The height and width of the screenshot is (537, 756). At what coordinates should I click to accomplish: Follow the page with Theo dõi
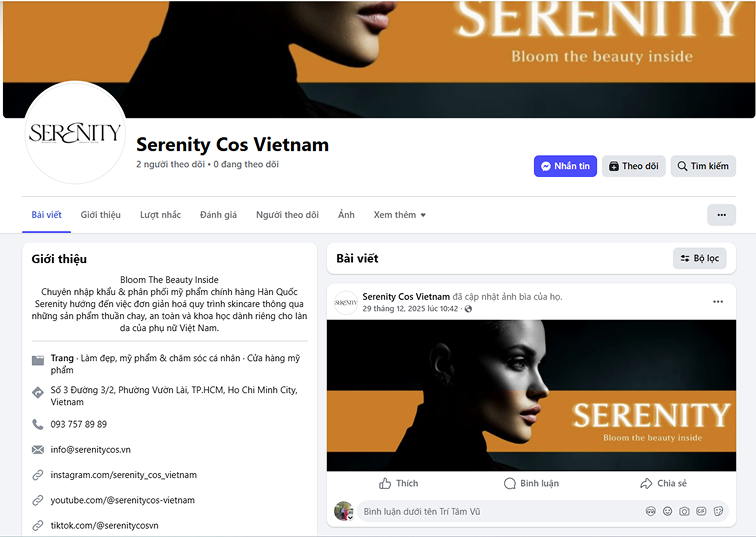[x=634, y=166]
